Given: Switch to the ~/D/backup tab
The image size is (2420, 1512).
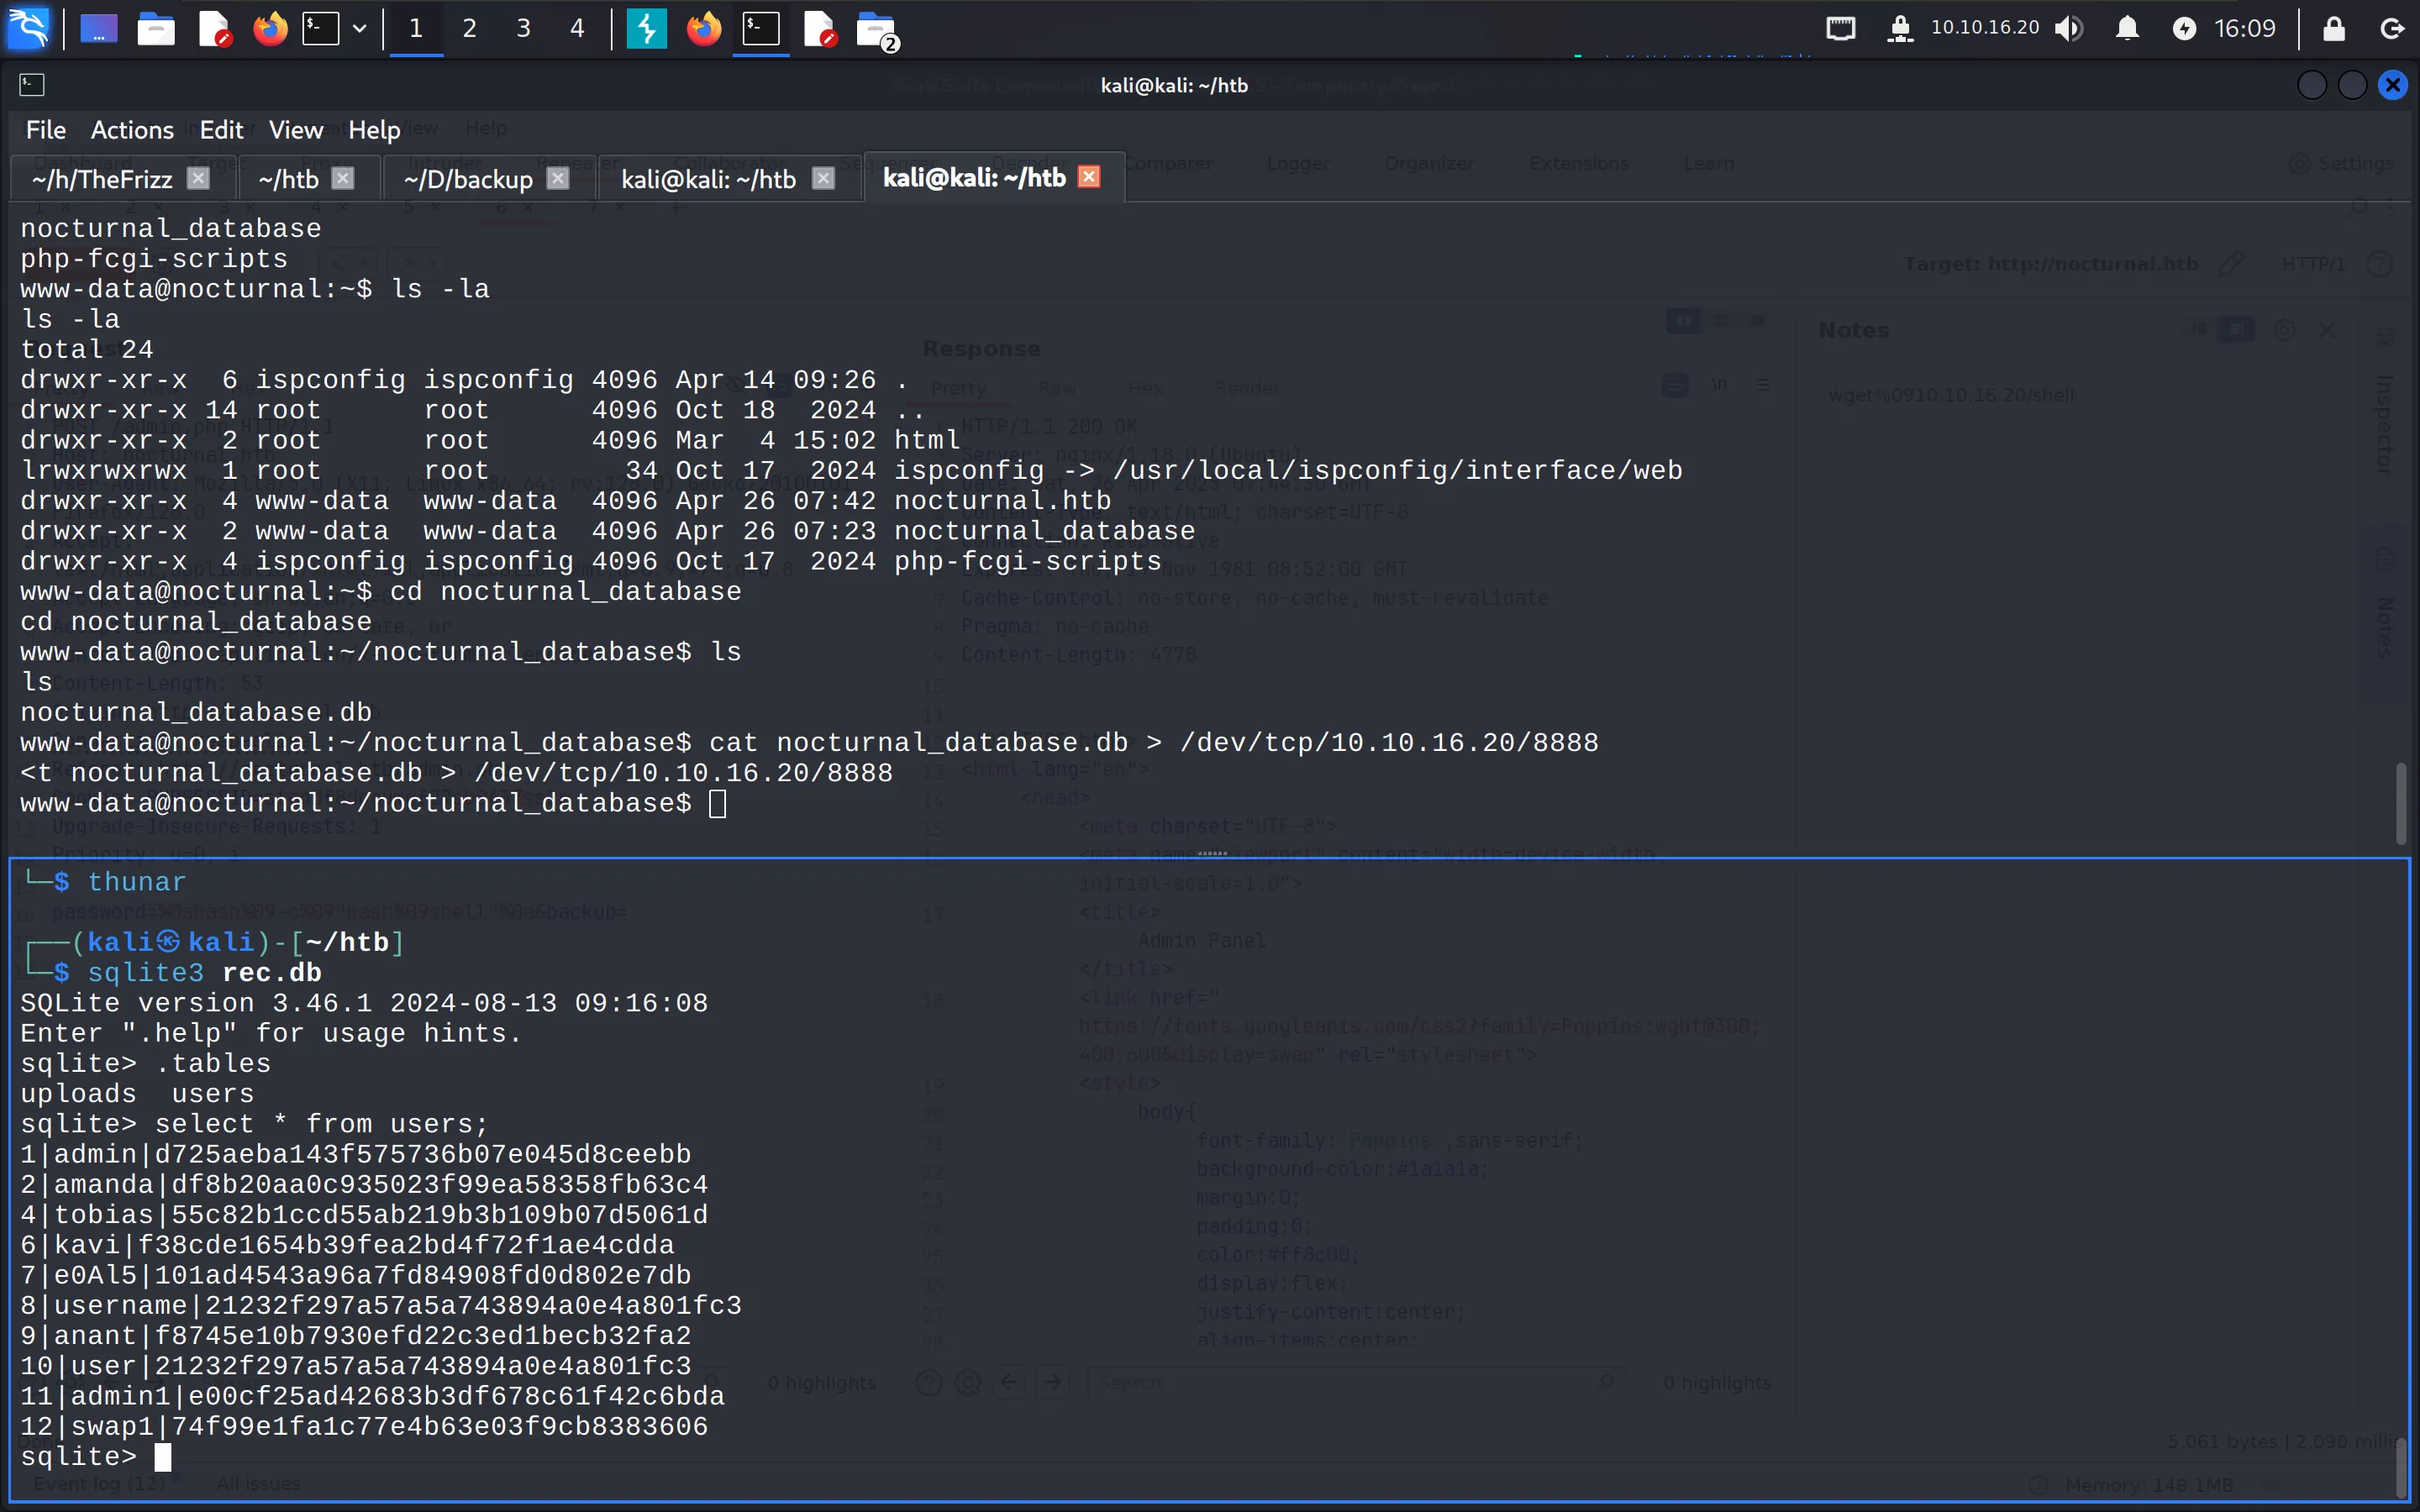Looking at the screenshot, I should coord(468,179).
